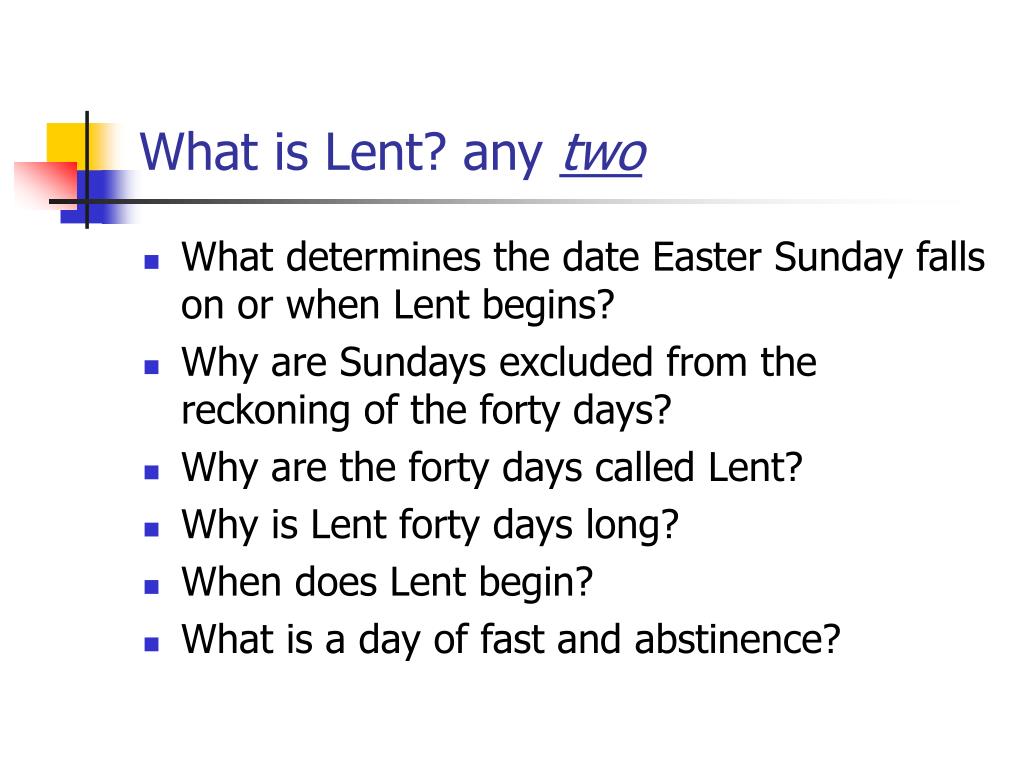Select the line "What determines the date Easter Sunday falls"
1024x768 pixels.
point(583,259)
